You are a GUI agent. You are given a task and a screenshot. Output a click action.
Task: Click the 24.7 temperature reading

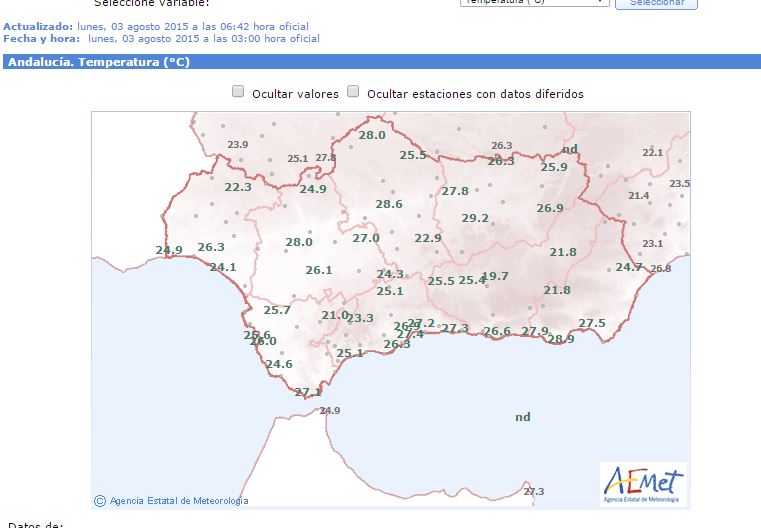629,267
